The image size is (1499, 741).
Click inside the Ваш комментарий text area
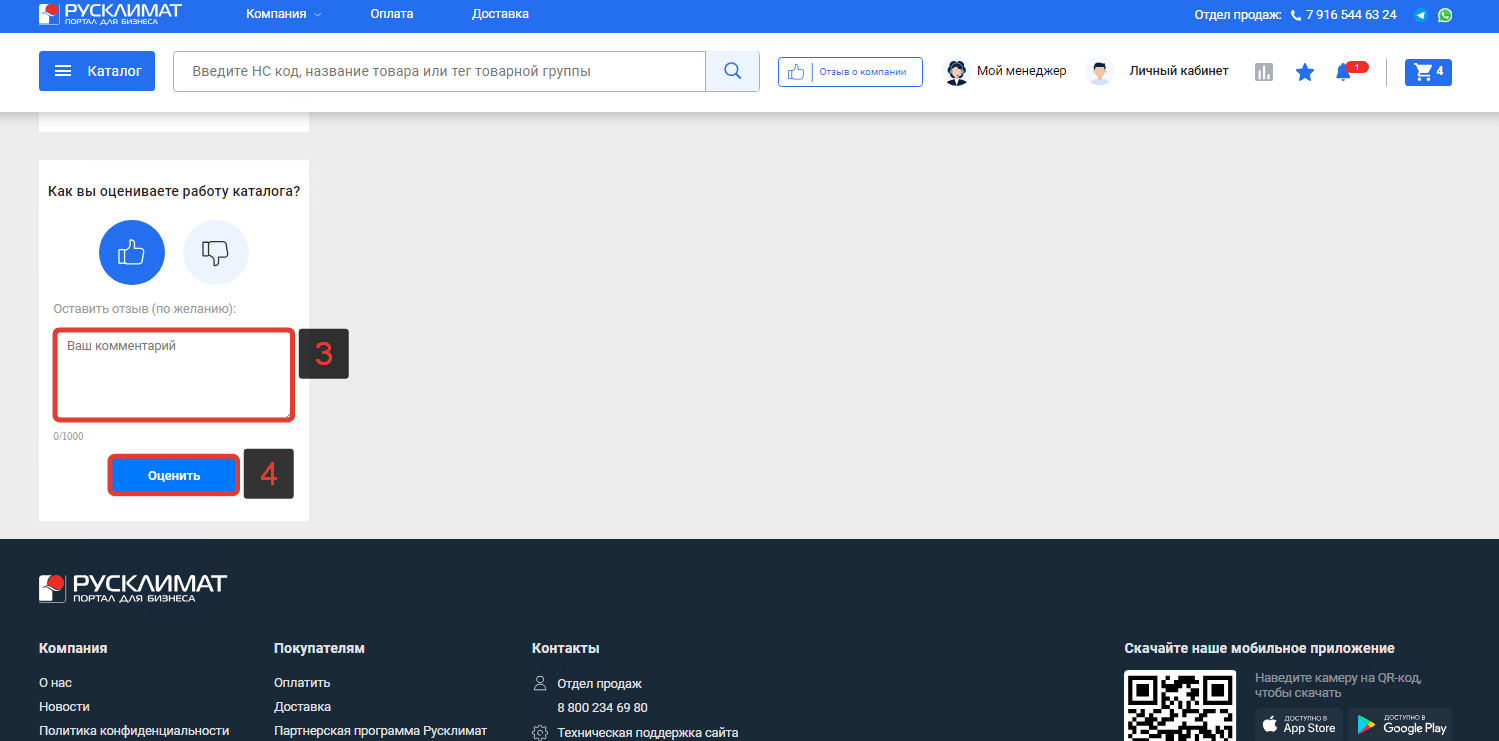(x=174, y=375)
